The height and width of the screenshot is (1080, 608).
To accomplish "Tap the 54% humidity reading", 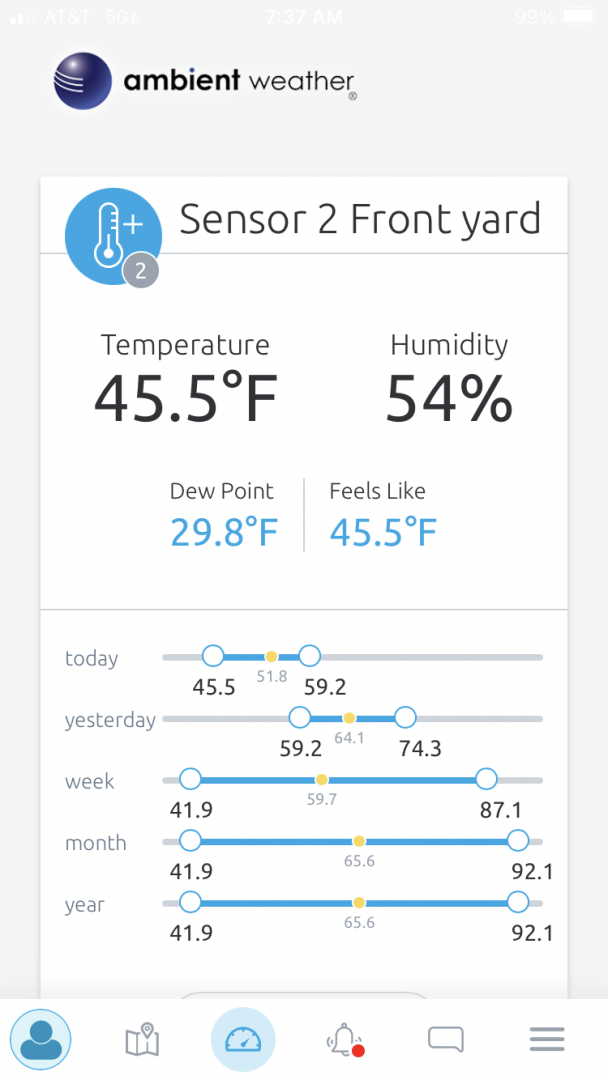I will [449, 398].
